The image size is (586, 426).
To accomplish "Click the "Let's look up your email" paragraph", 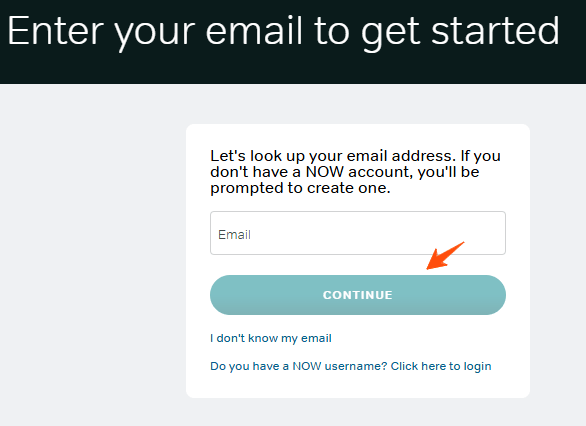I will point(355,172).
